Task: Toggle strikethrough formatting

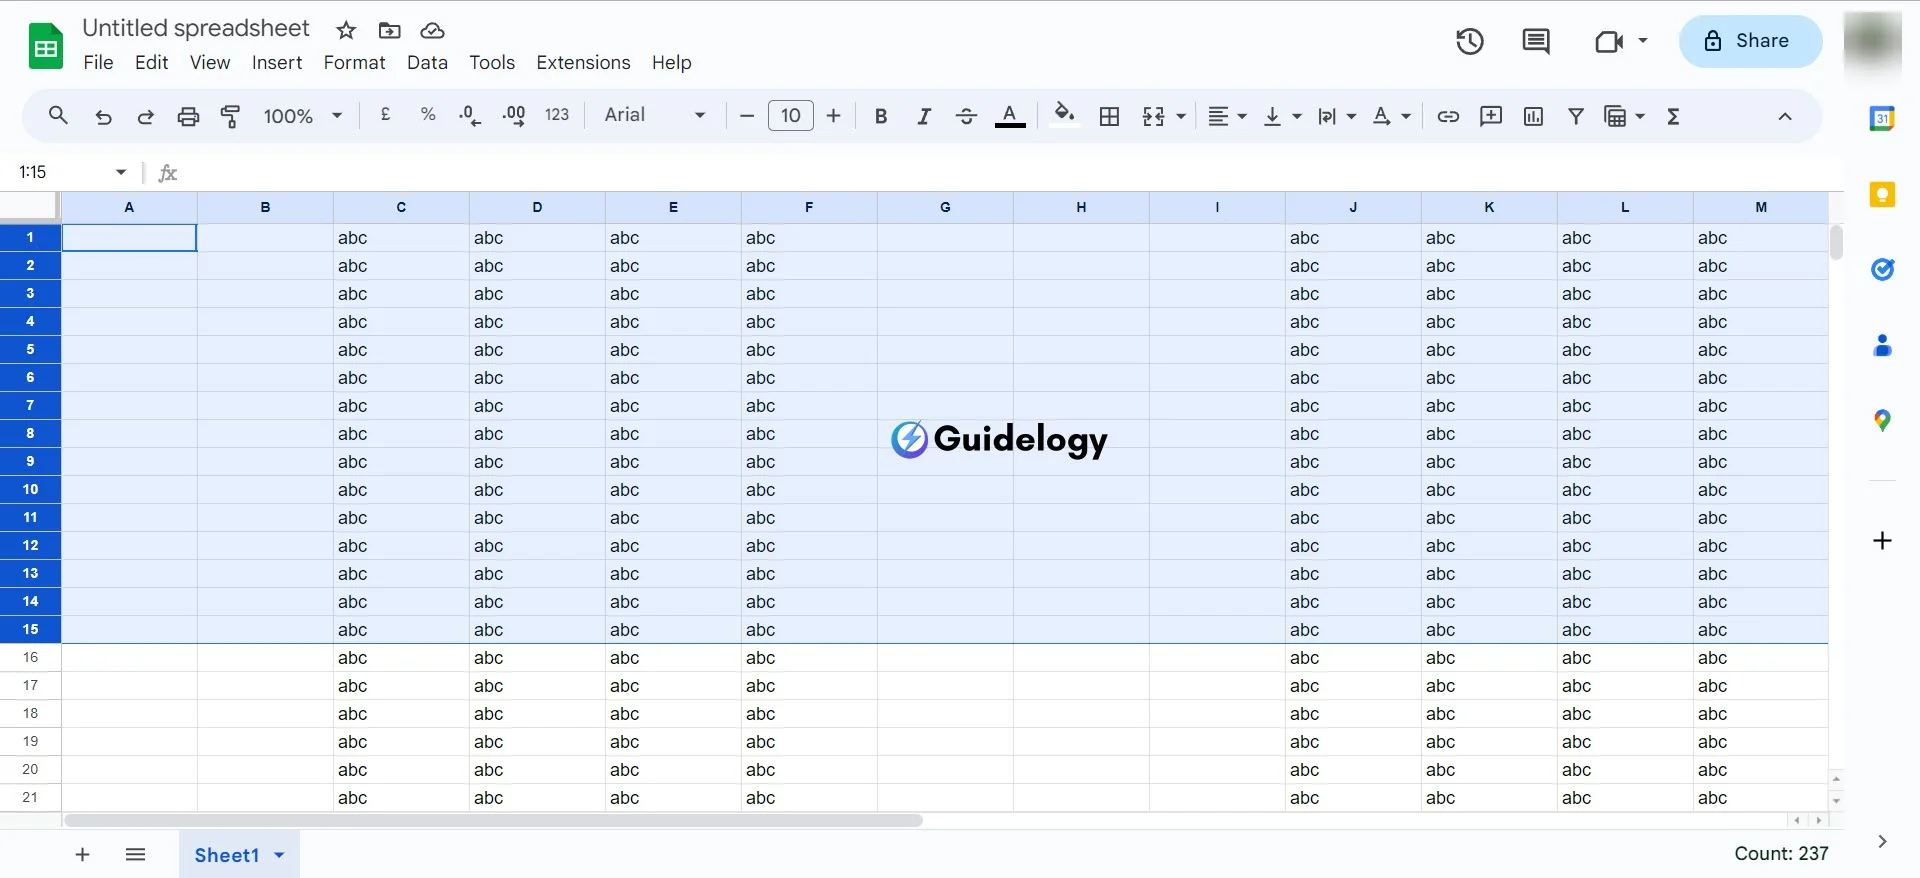Action: [966, 116]
